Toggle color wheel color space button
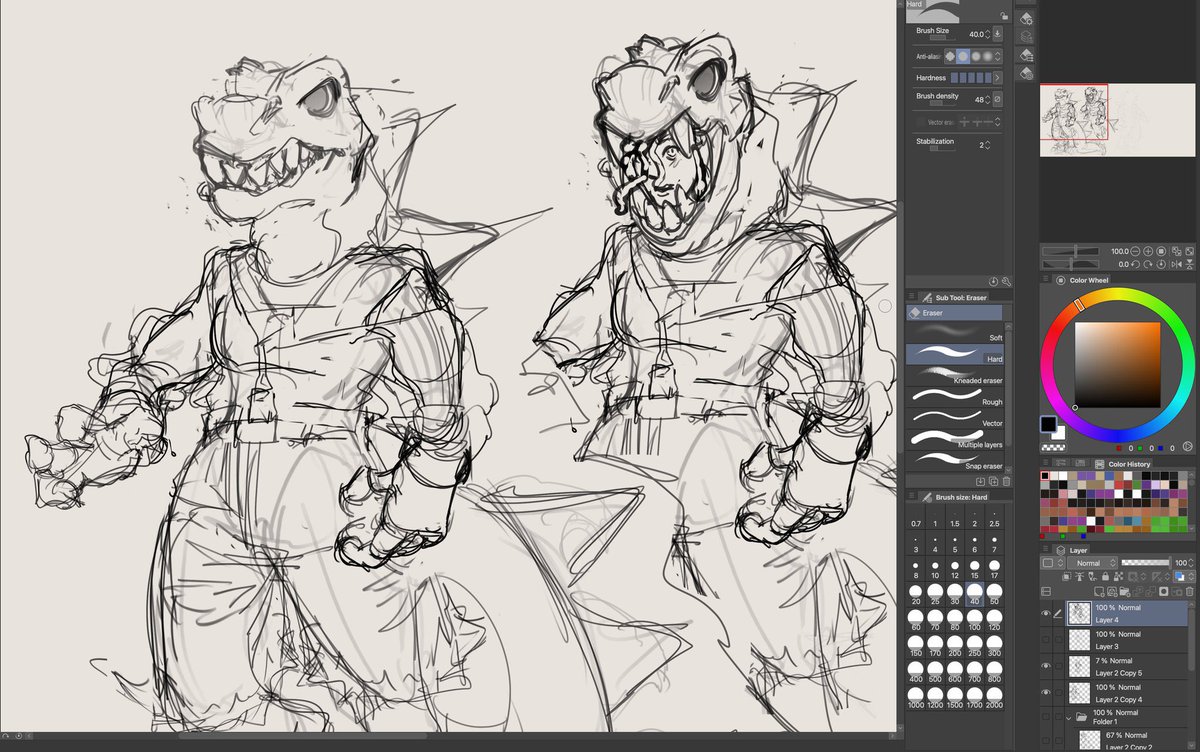This screenshot has width=1200, height=752. tap(1186, 448)
